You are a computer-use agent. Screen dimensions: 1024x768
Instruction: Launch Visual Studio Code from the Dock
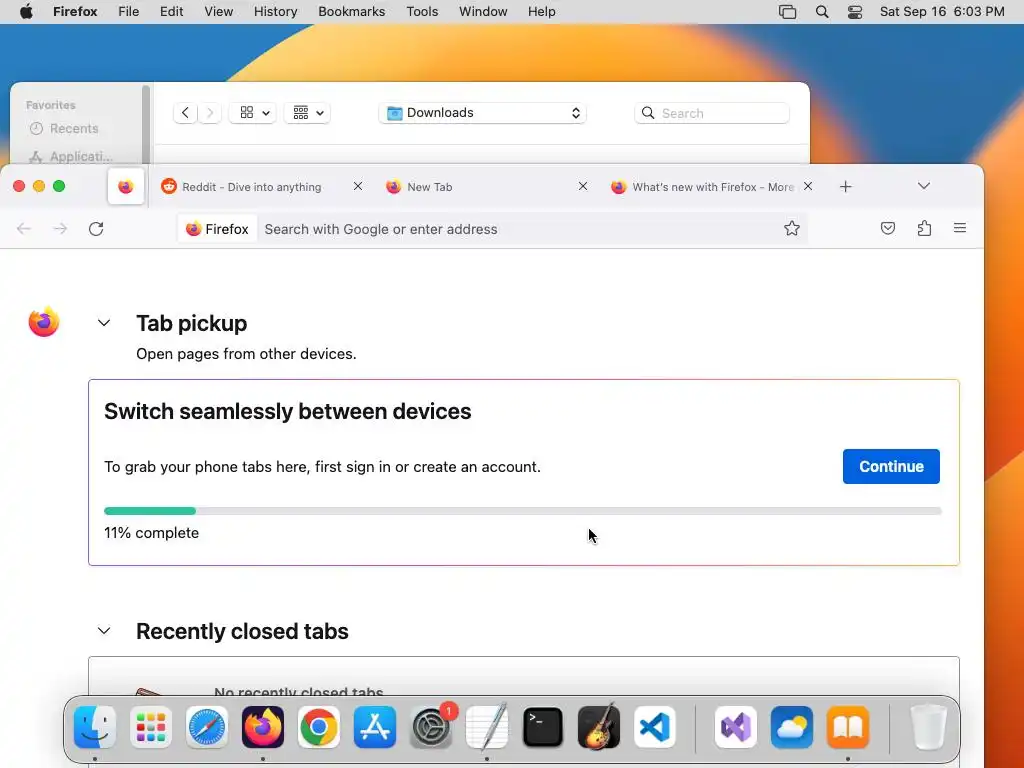coord(654,727)
